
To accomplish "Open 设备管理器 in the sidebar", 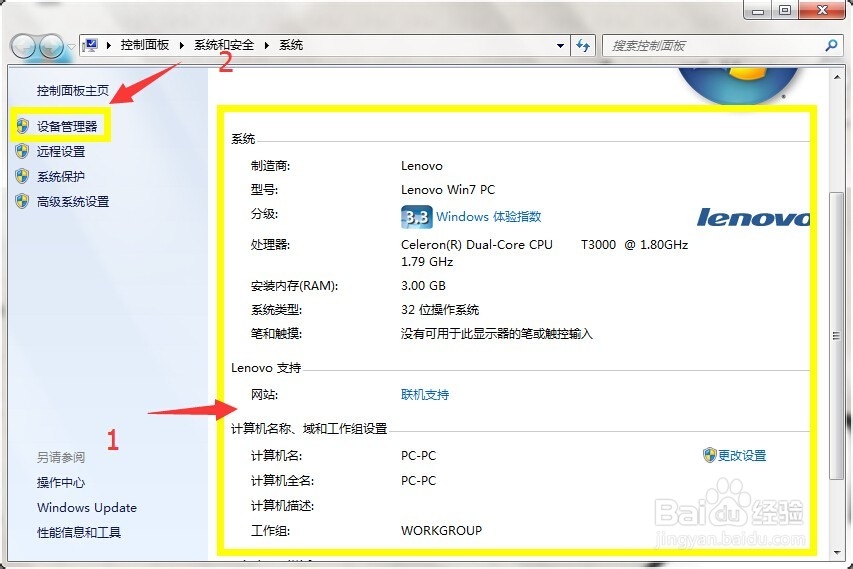I will pyautogui.click(x=67, y=126).
